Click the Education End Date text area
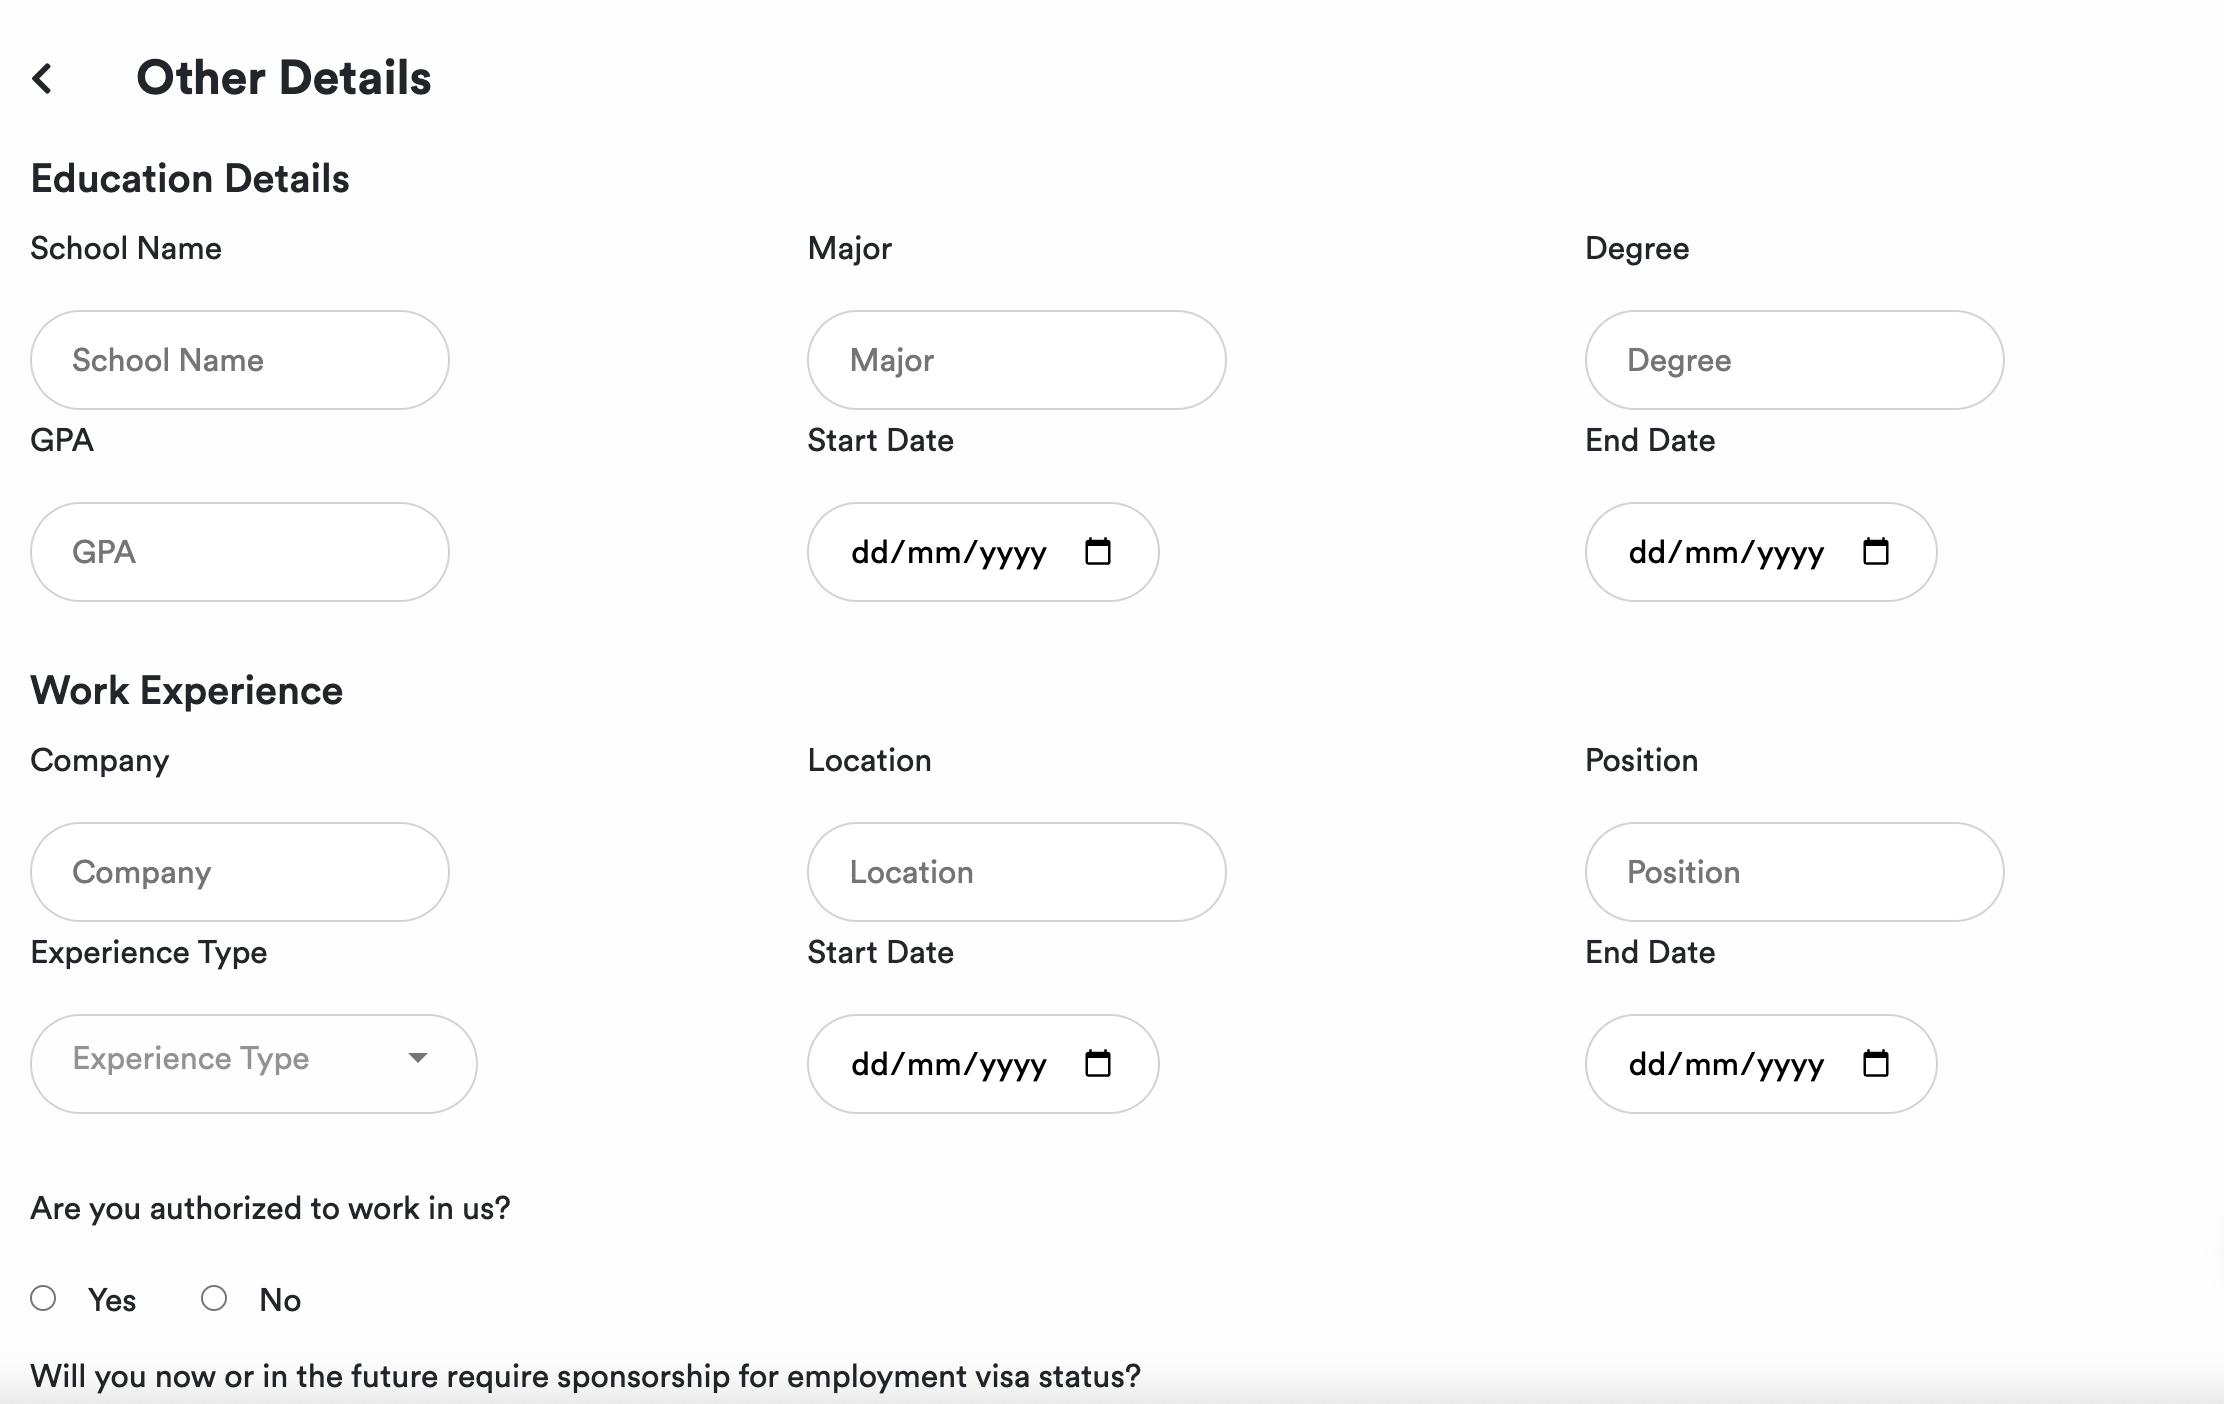Screen dimensions: 2224x1404 click(x=1727, y=551)
